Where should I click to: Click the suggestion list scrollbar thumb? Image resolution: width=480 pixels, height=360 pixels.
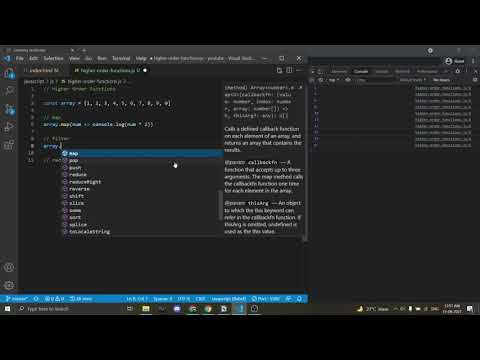pyautogui.click(x=220, y=205)
